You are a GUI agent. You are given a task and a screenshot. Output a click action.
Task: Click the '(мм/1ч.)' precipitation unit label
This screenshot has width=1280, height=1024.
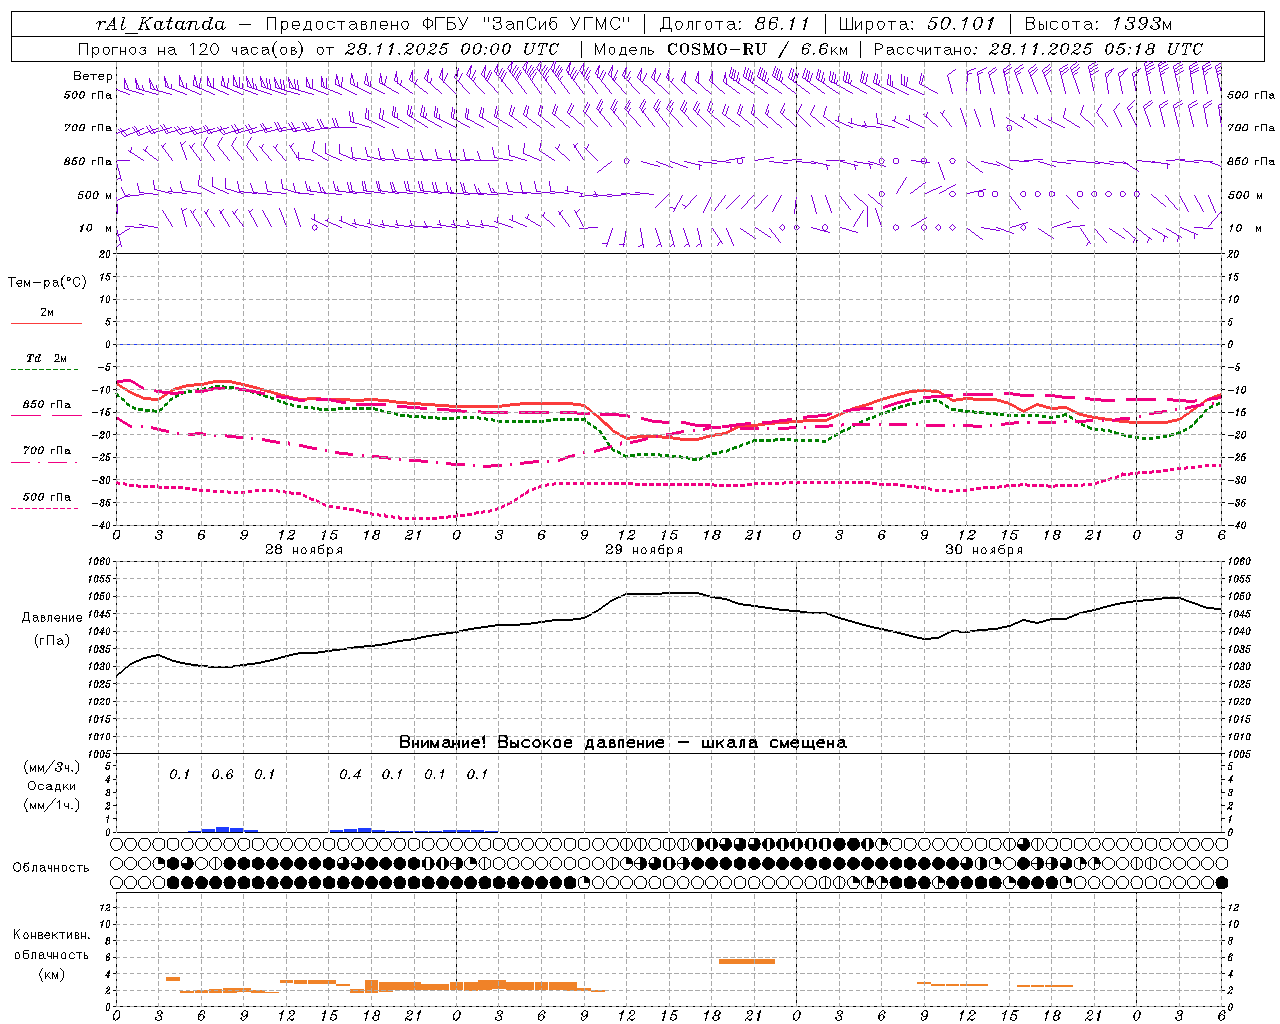[x=52, y=805]
